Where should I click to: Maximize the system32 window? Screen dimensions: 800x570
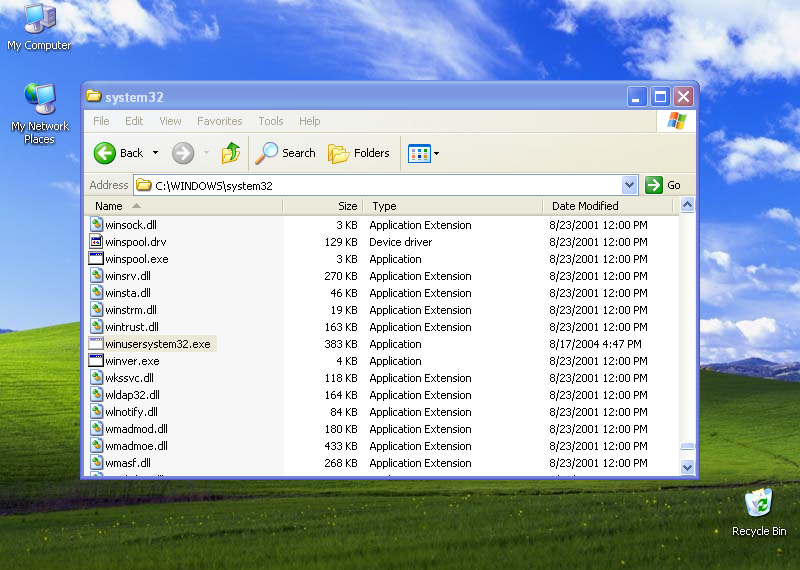660,96
